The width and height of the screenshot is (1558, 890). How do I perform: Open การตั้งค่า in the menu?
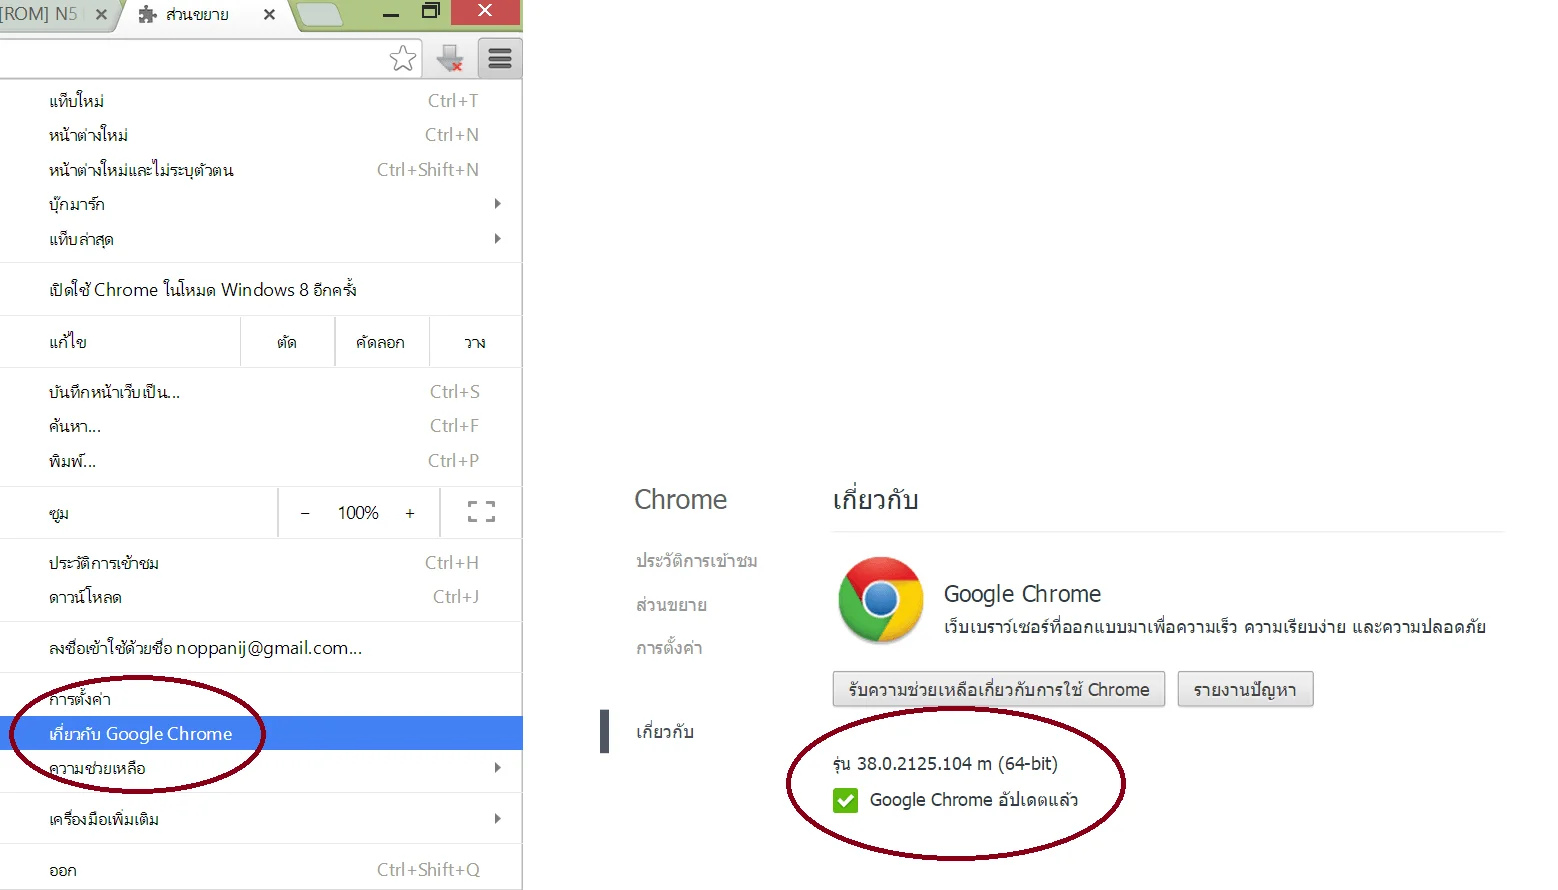261,699
